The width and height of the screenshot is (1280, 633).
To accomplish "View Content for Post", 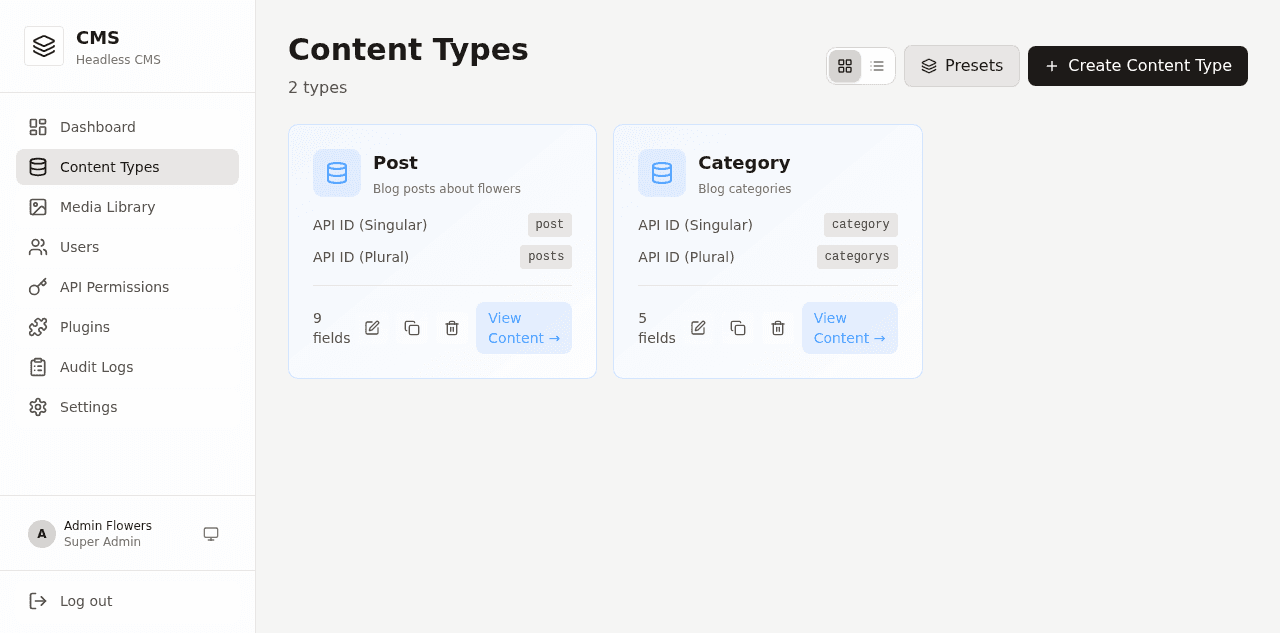I will [x=524, y=328].
